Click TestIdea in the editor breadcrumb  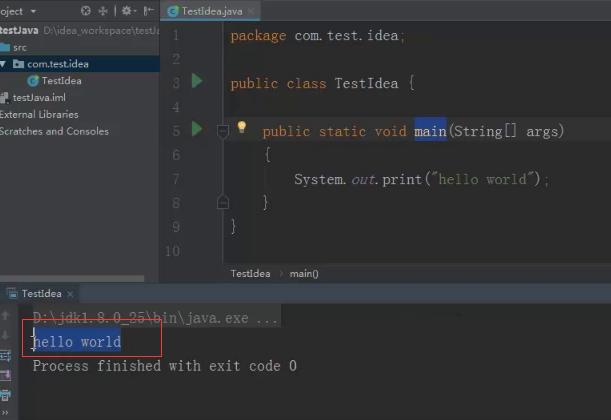pos(250,274)
